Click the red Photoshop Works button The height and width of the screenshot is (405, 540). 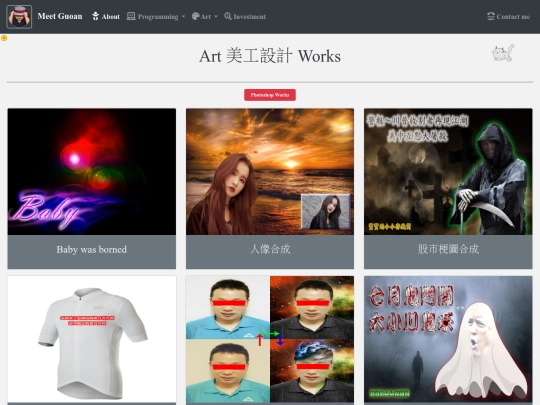click(270, 95)
